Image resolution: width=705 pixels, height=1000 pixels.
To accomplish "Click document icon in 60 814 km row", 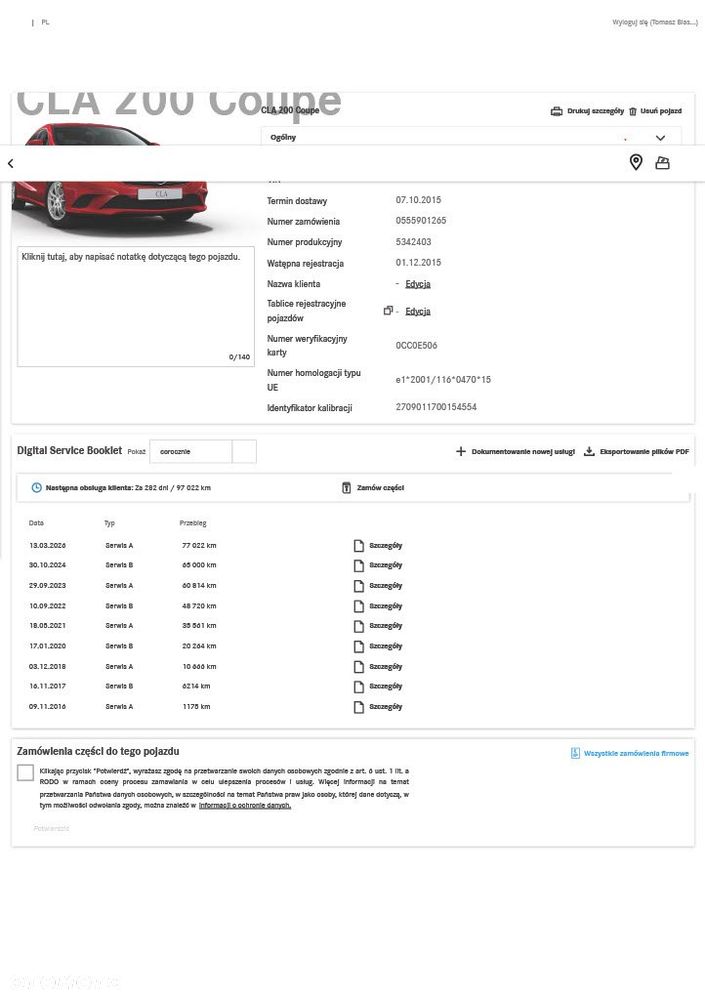I will [x=359, y=586].
